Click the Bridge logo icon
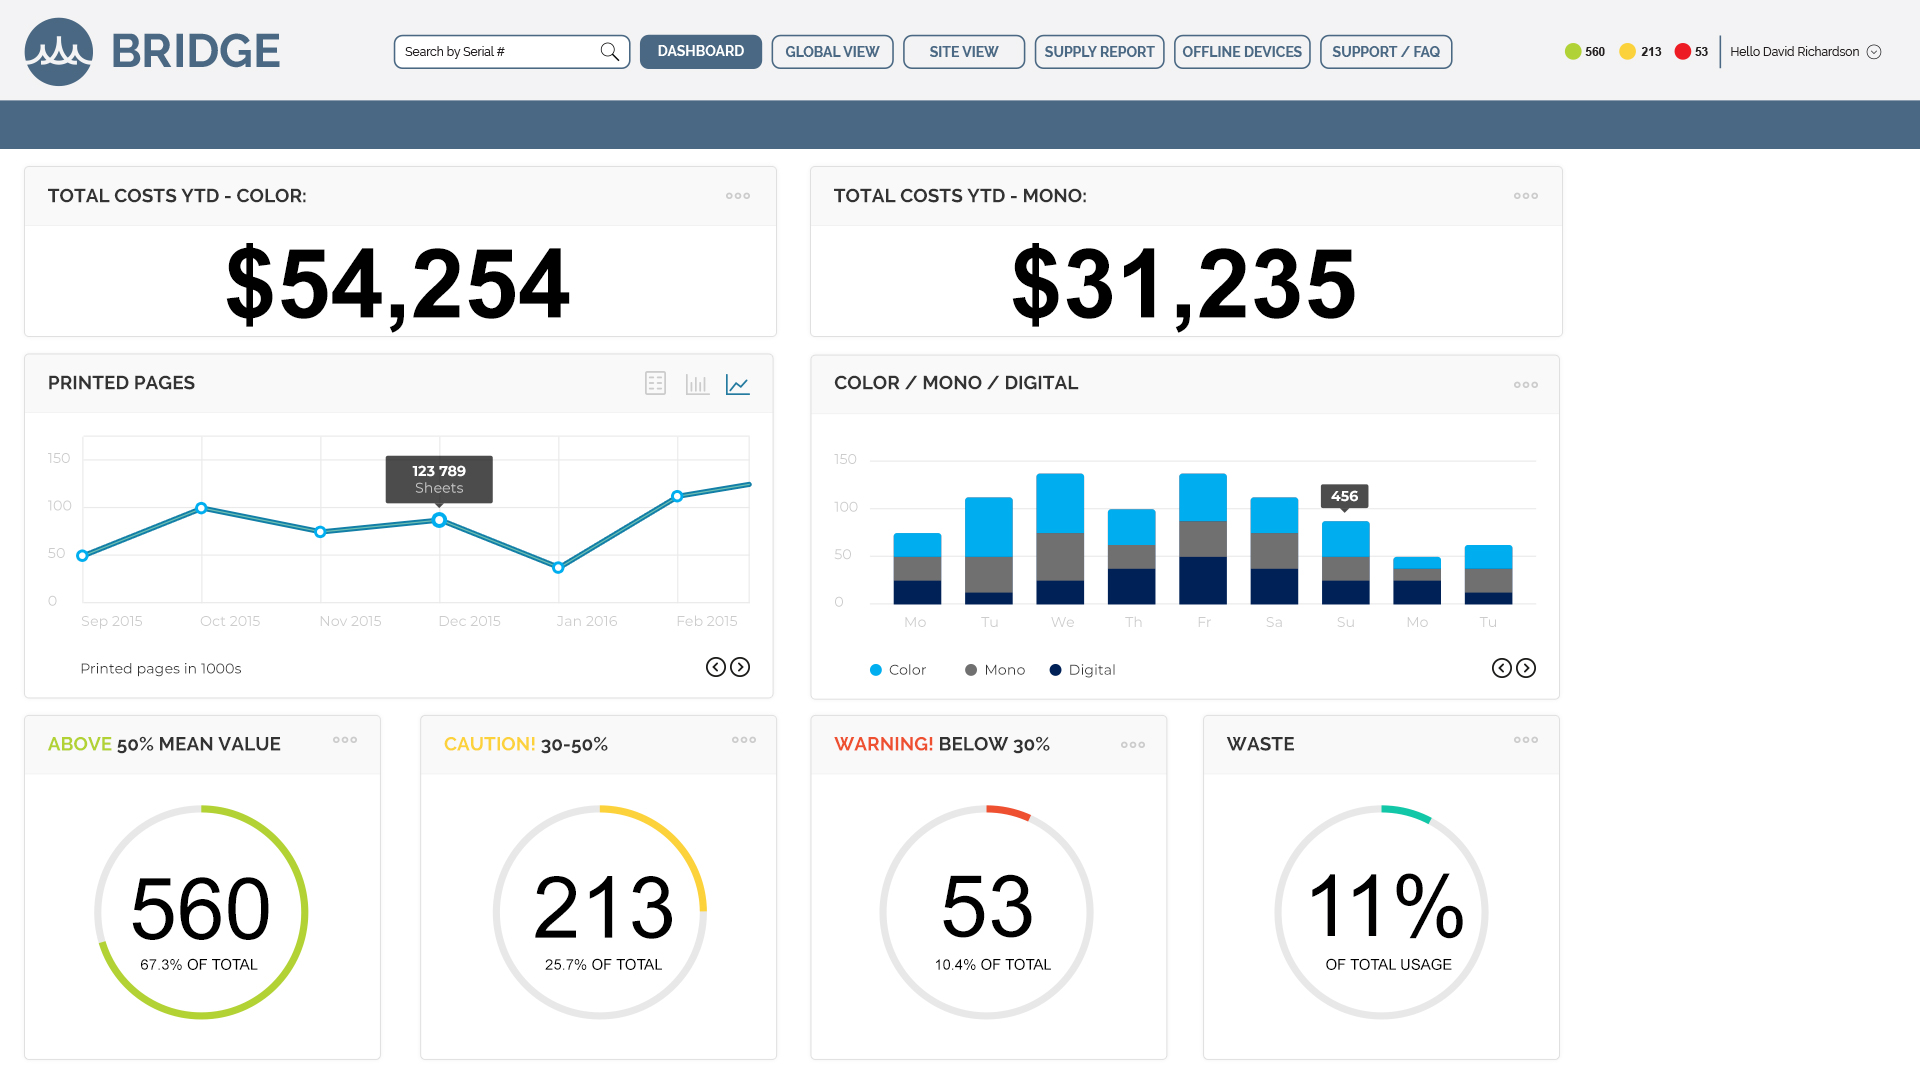Image resolution: width=1920 pixels, height=1080 pixels. (x=59, y=51)
